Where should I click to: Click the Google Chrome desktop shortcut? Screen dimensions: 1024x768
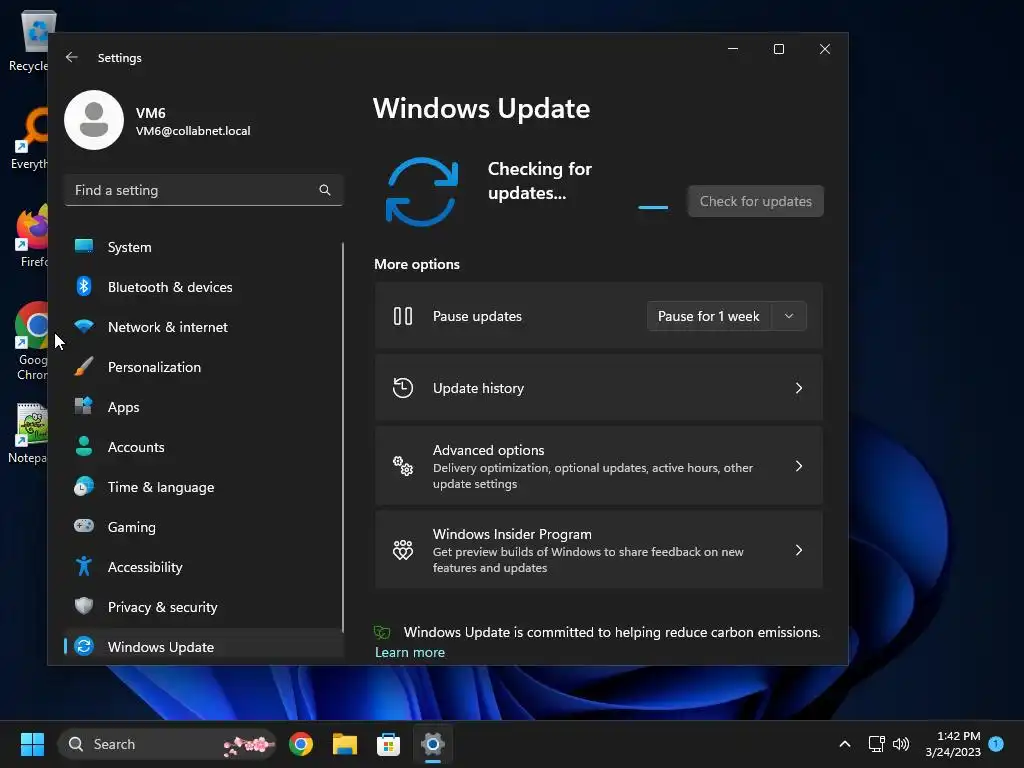[x=31, y=341]
